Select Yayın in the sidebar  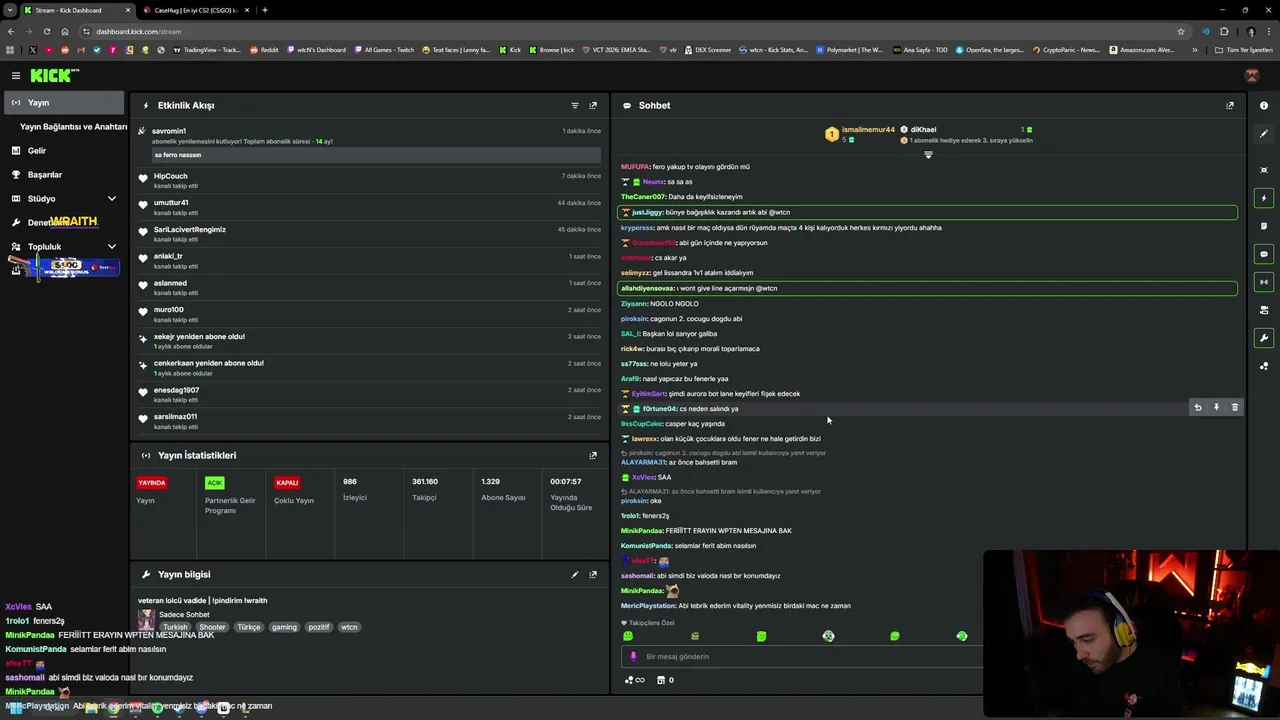click(x=63, y=103)
